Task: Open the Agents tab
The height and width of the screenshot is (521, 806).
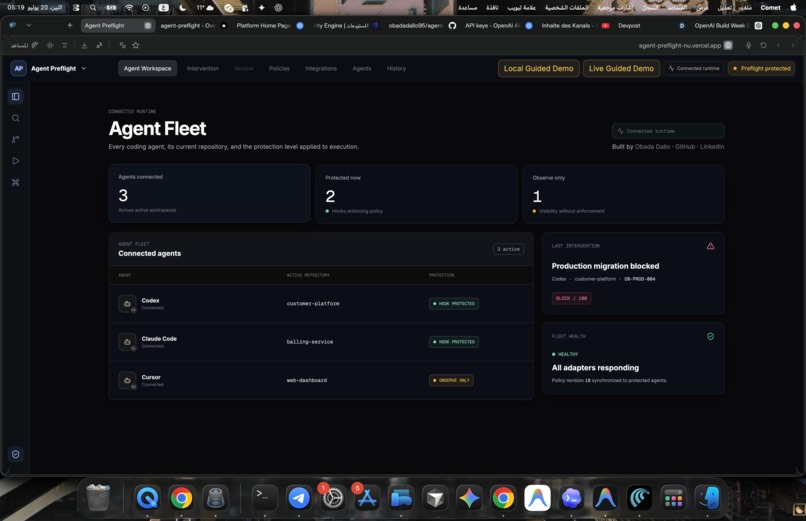Action: [x=362, y=68]
